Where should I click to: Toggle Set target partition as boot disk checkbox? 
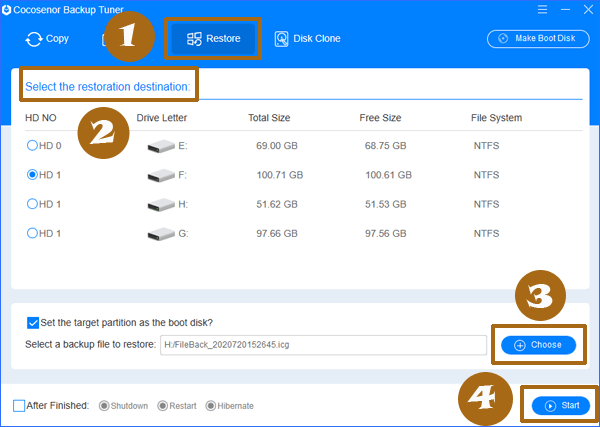tap(33, 323)
